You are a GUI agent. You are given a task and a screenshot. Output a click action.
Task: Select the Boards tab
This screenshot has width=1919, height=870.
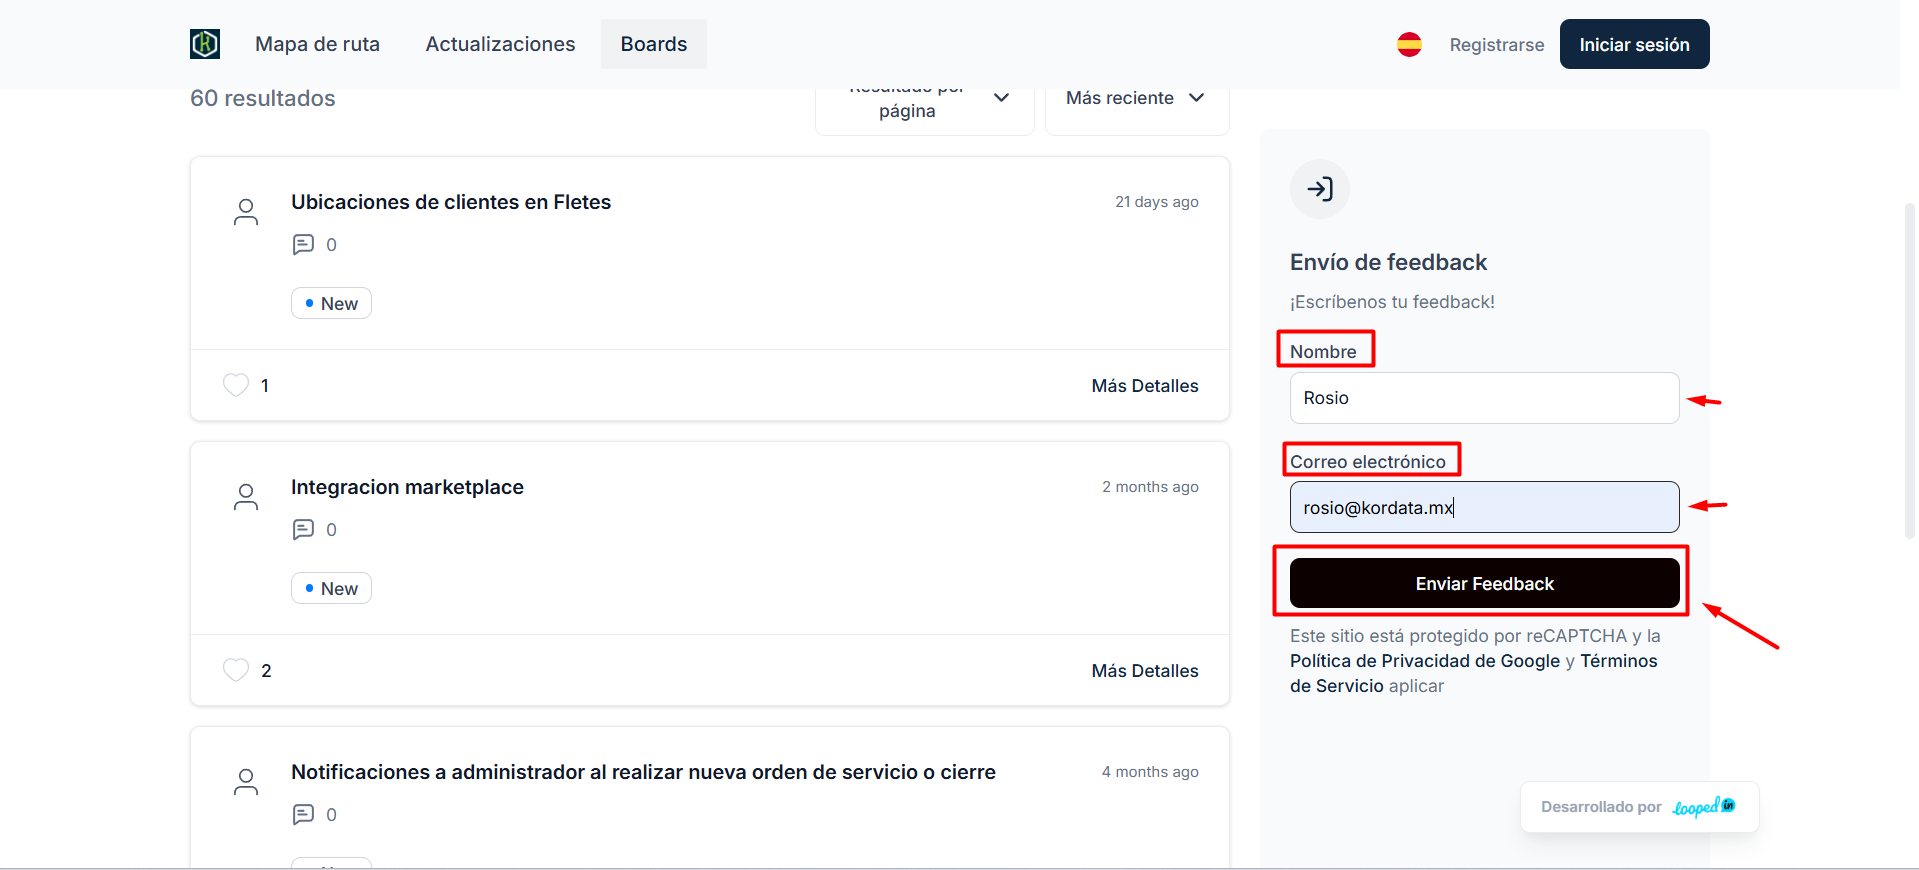pyautogui.click(x=653, y=44)
